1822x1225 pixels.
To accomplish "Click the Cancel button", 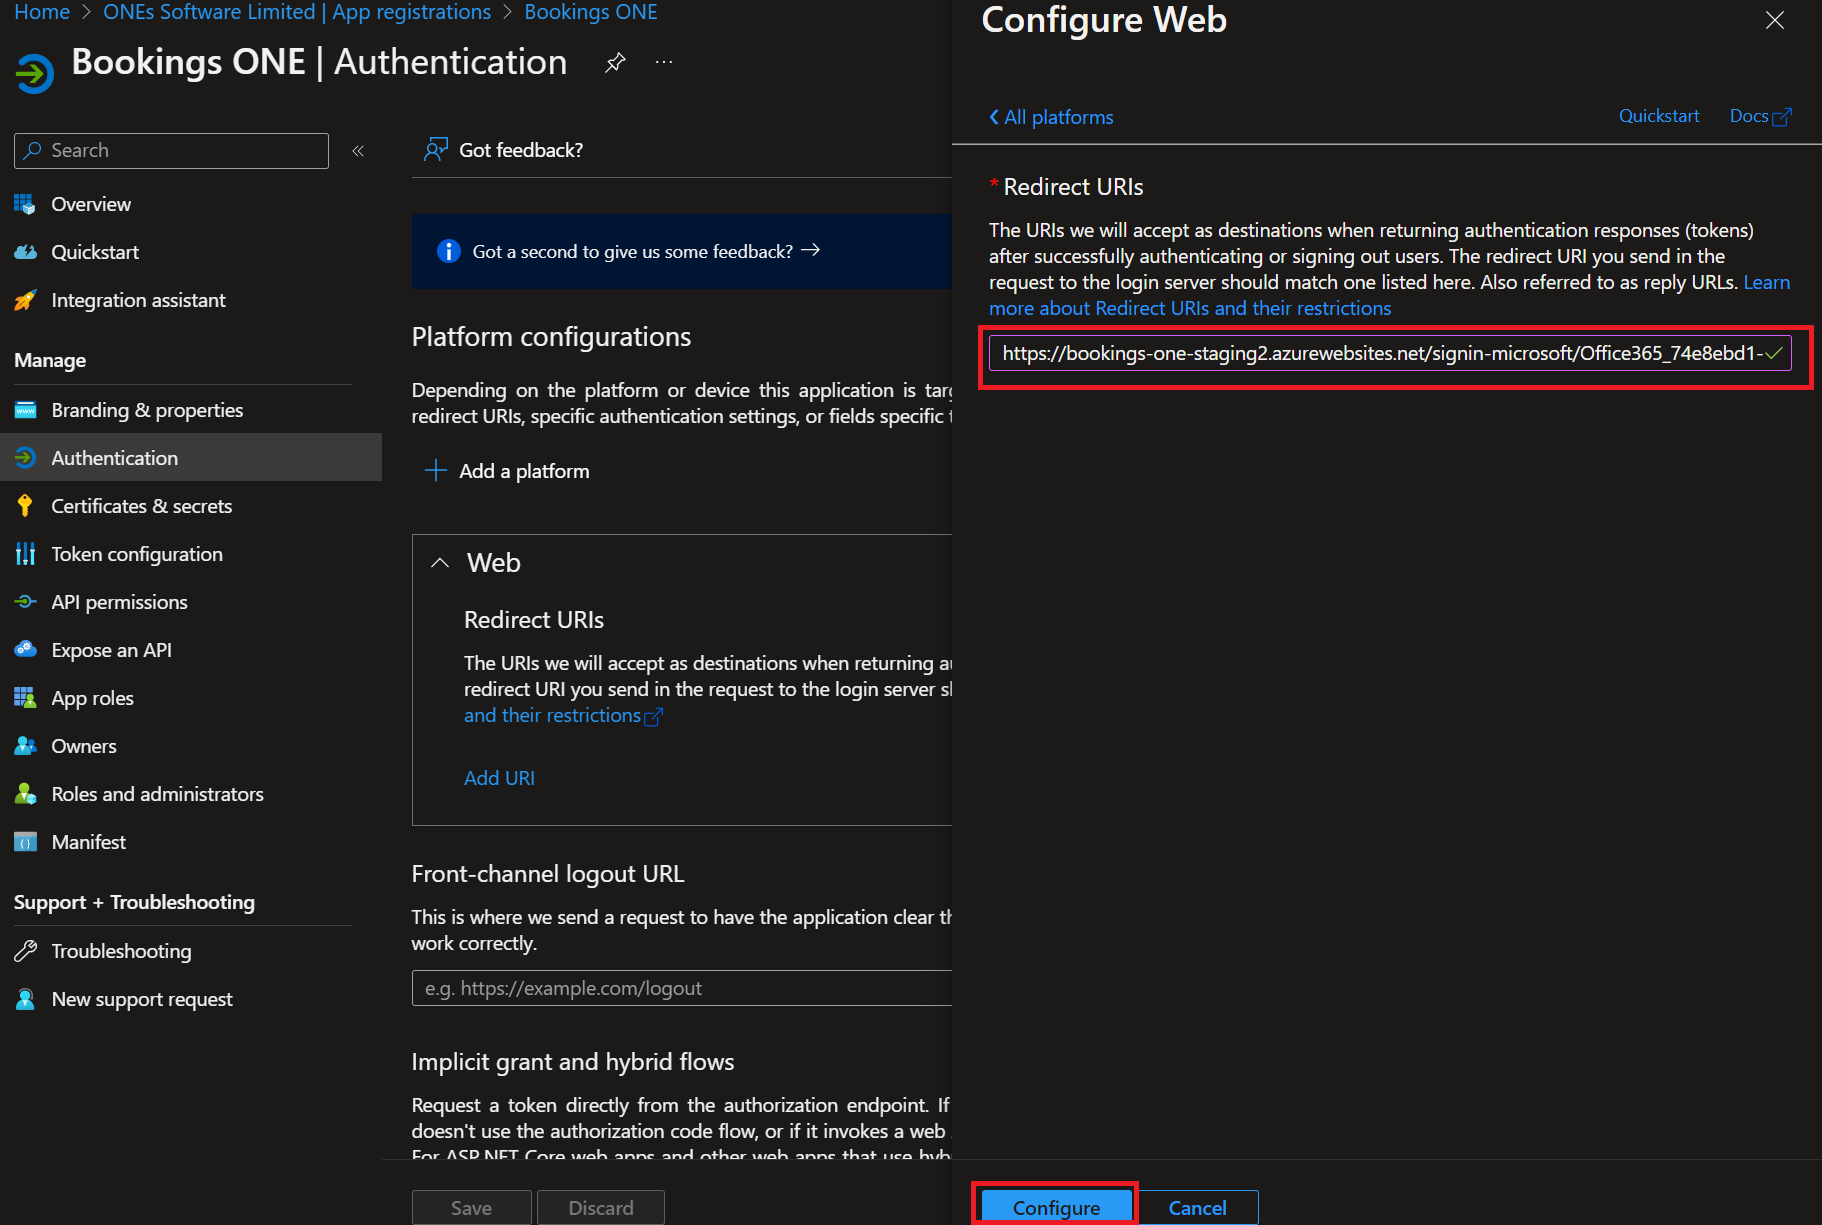I will (x=1197, y=1207).
